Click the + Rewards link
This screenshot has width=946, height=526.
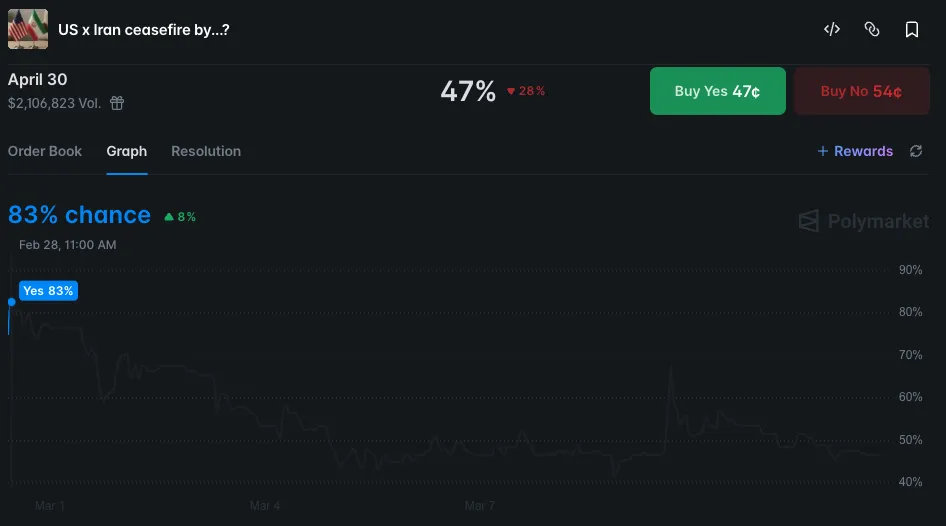[x=855, y=151]
